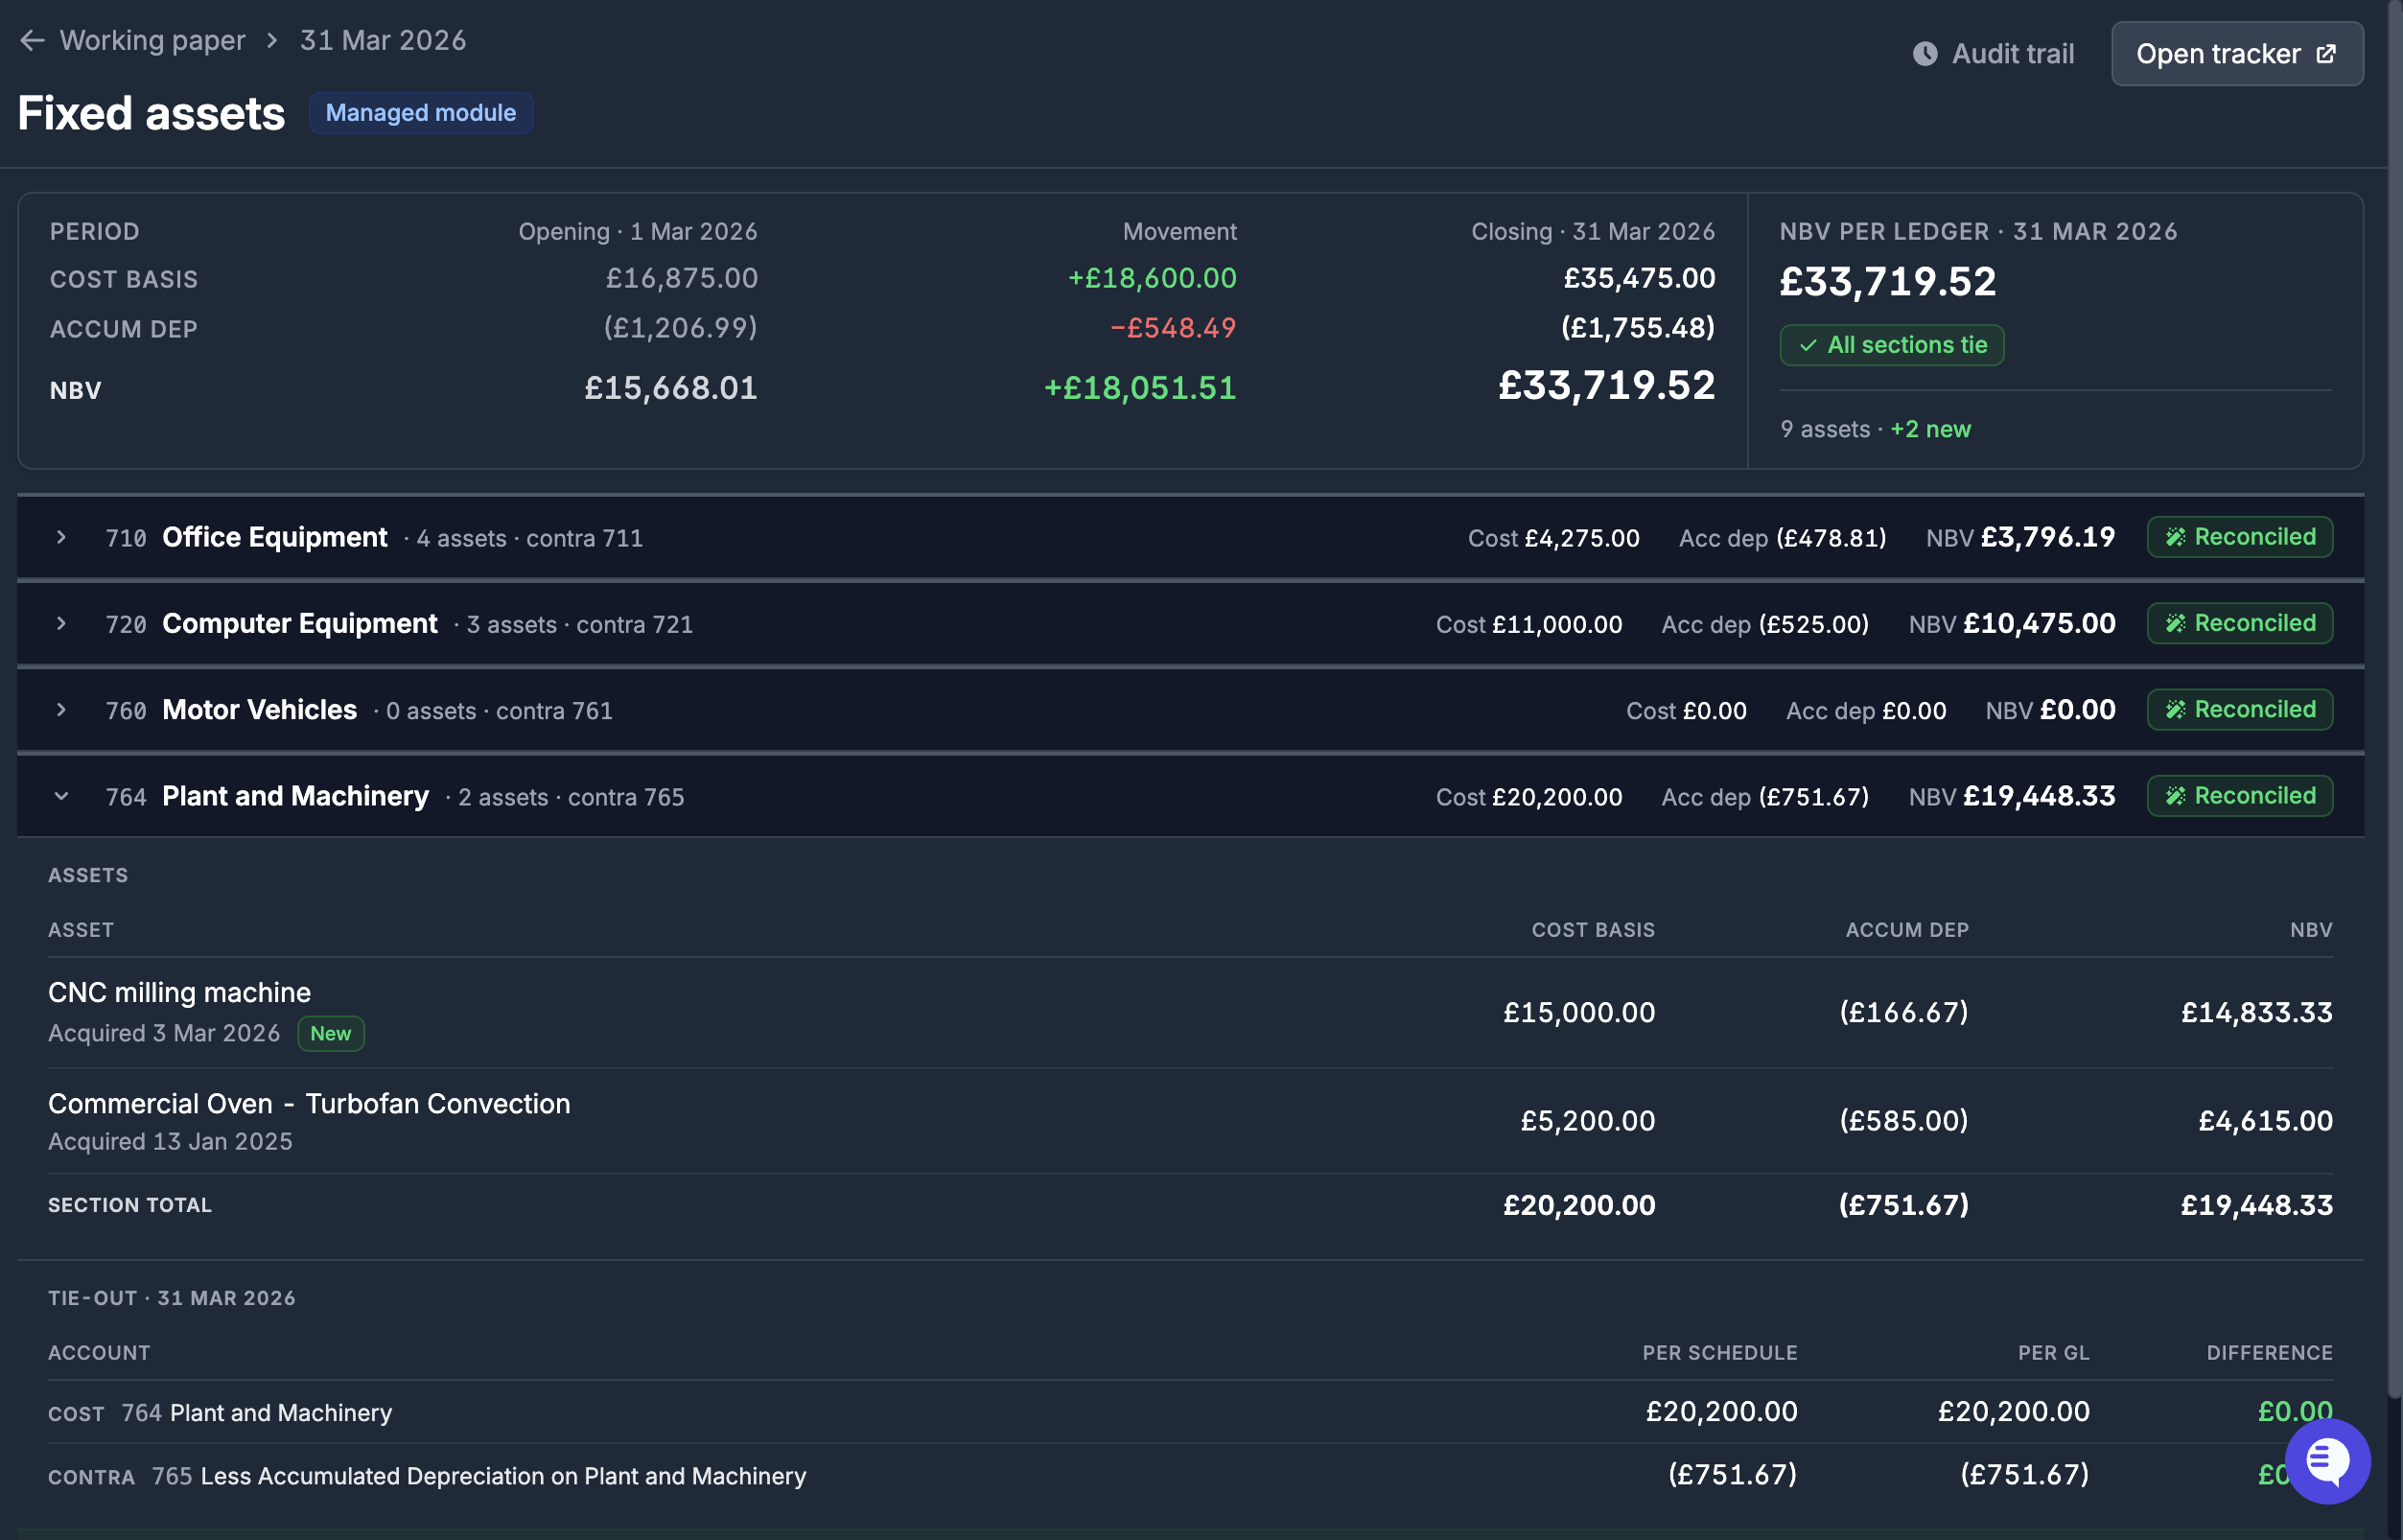Screen dimensions: 2403x1540
Task: Click the PER SCHEDULE column header
Action: click(x=1719, y=1353)
